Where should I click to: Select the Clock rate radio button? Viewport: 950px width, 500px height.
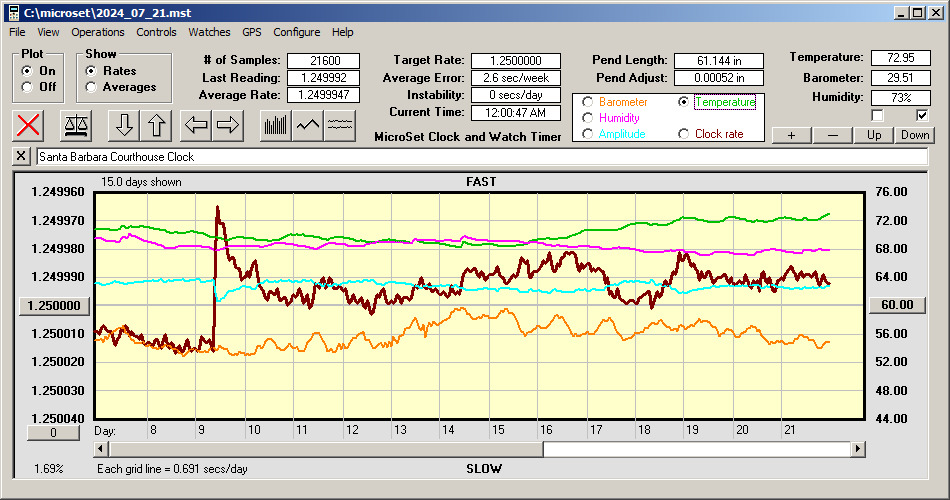[x=684, y=134]
